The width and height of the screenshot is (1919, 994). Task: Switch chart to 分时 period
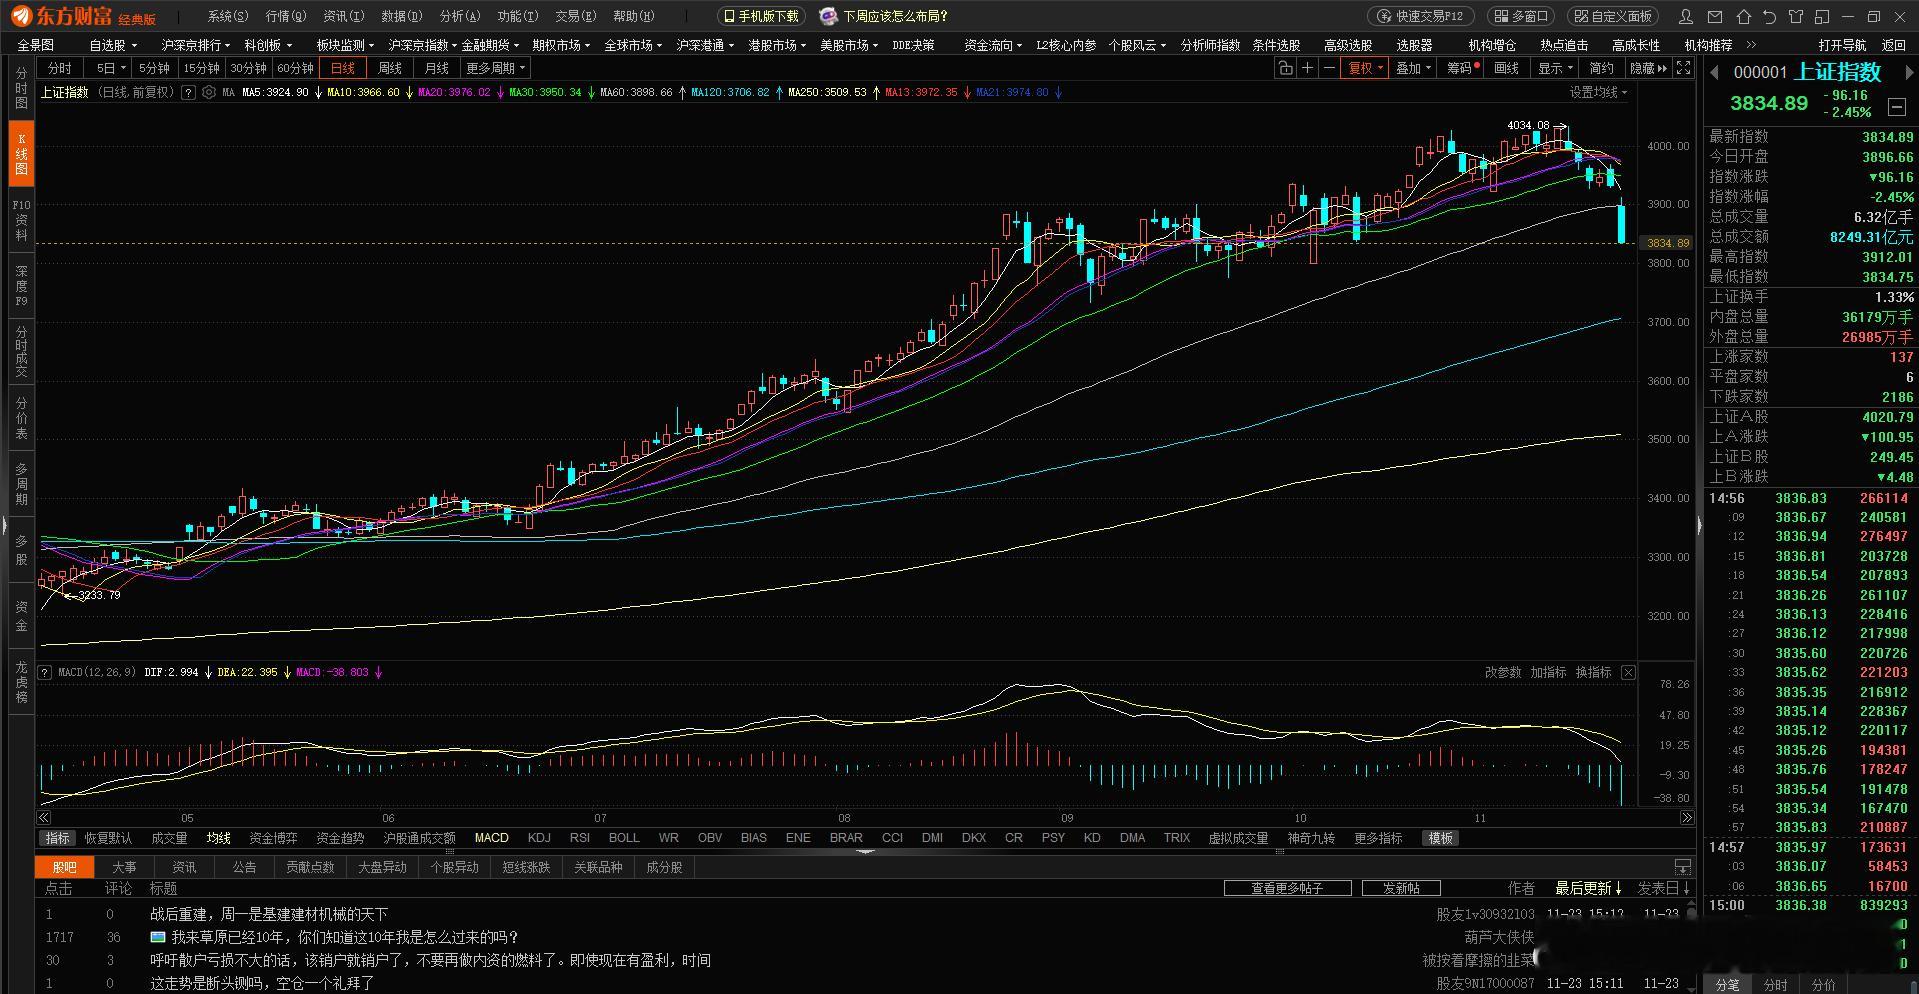pos(60,68)
